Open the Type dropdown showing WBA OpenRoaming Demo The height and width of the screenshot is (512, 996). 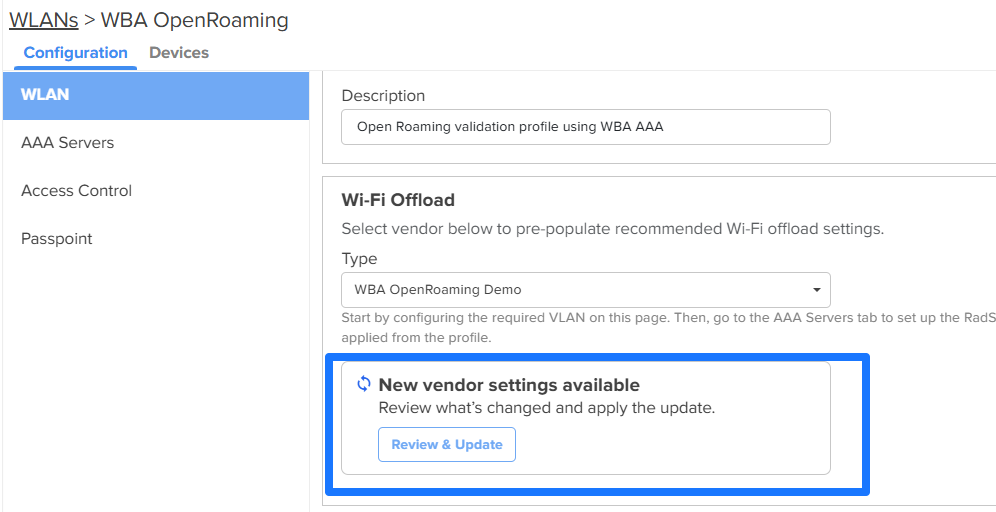point(585,290)
